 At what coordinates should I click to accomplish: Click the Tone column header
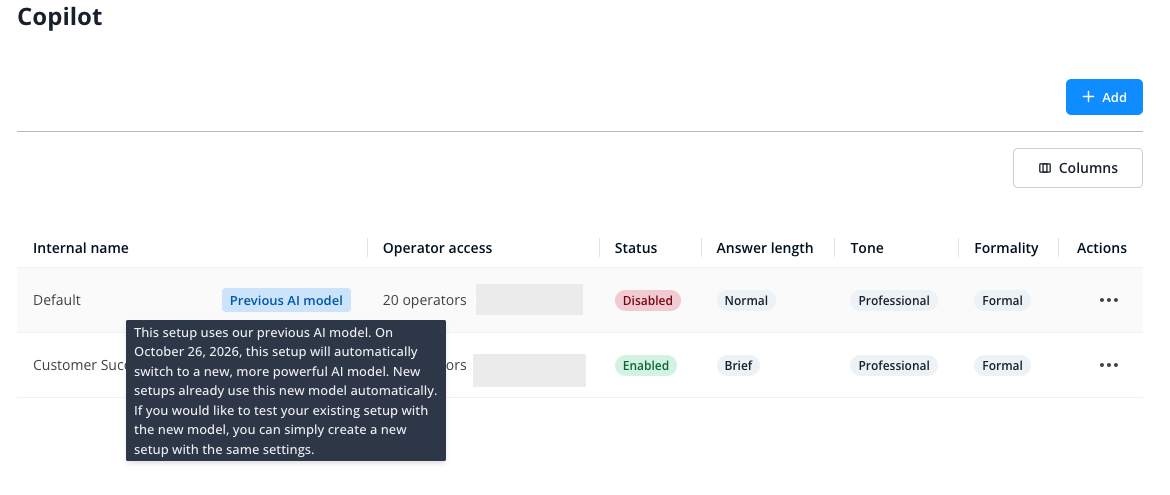click(x=867, y=248)
